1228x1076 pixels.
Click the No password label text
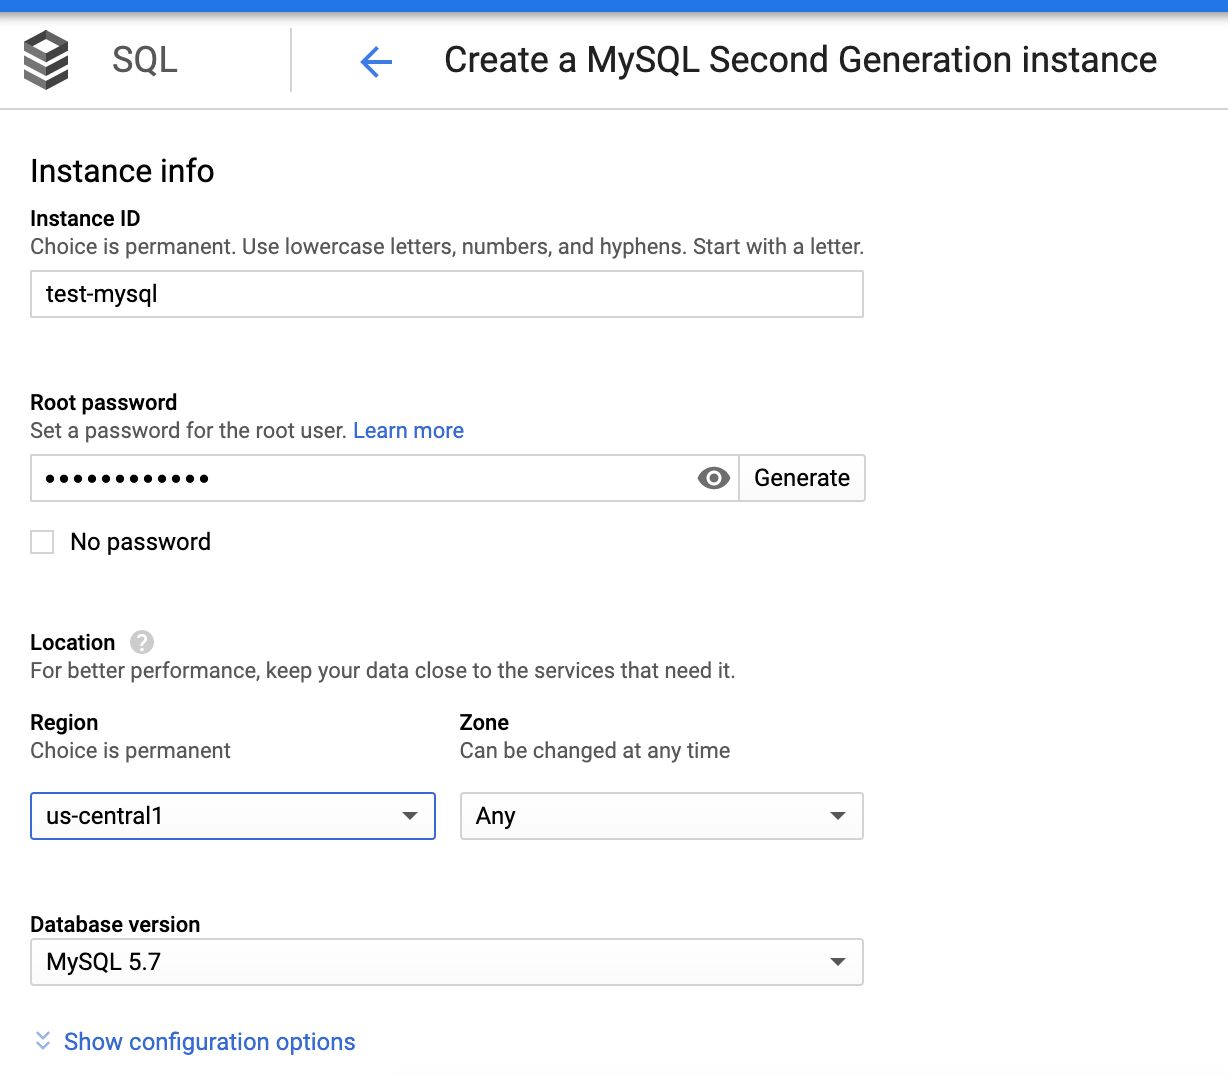(x=140, y=542)
